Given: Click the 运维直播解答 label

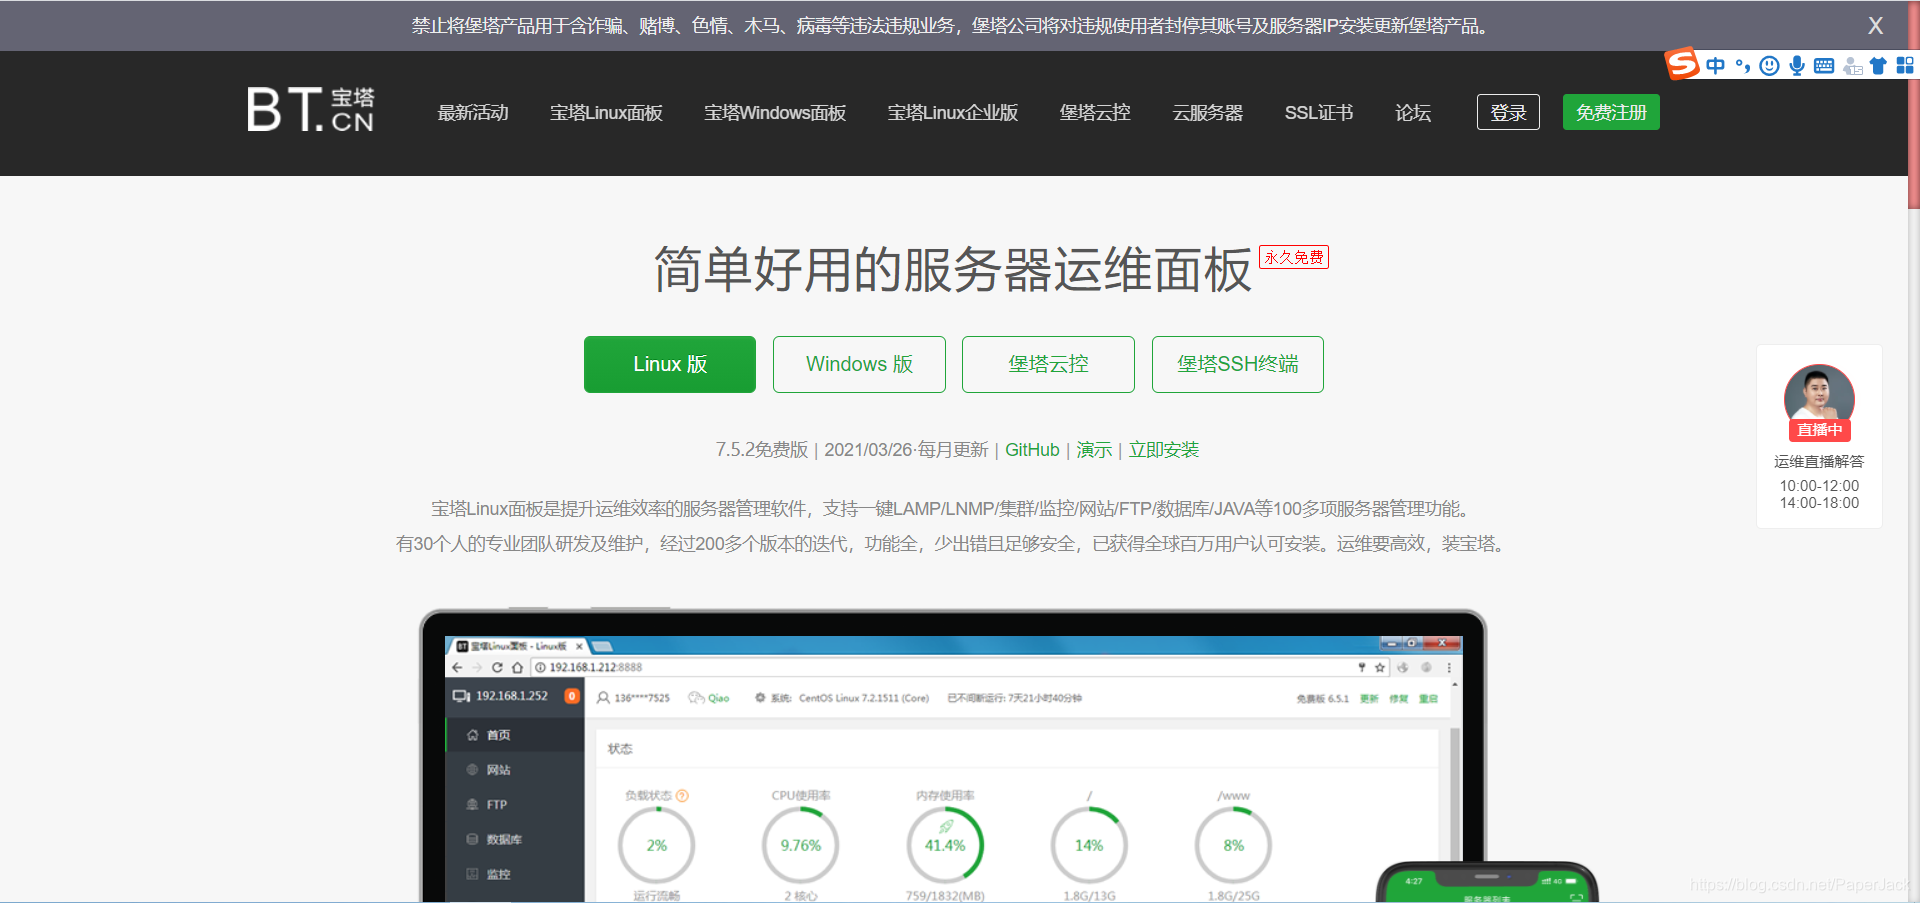Looking at the screenshot, I should (1819, 461).
